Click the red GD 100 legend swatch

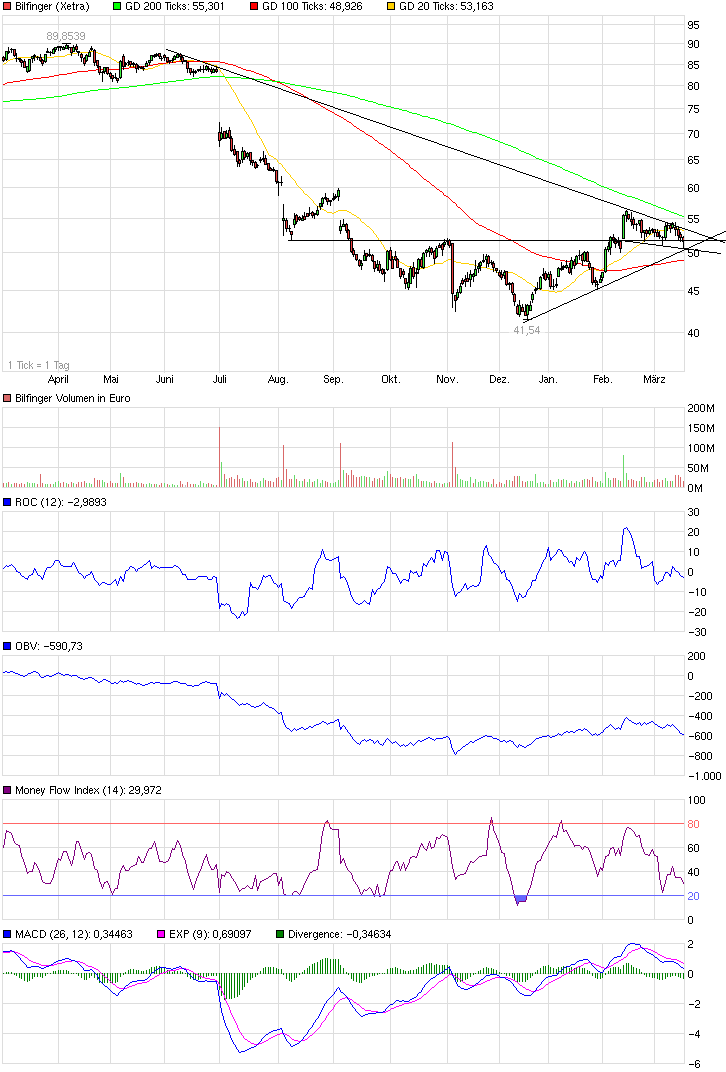[254, 6]
